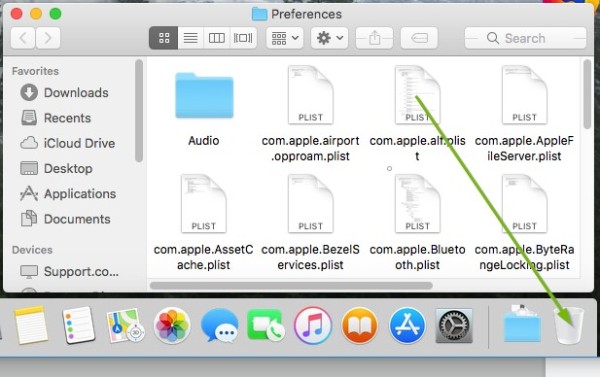Viewport: 600px width, 377px height.
Task: Select the Support.co... device in sidebar
Action: click(x=69, y=271)
